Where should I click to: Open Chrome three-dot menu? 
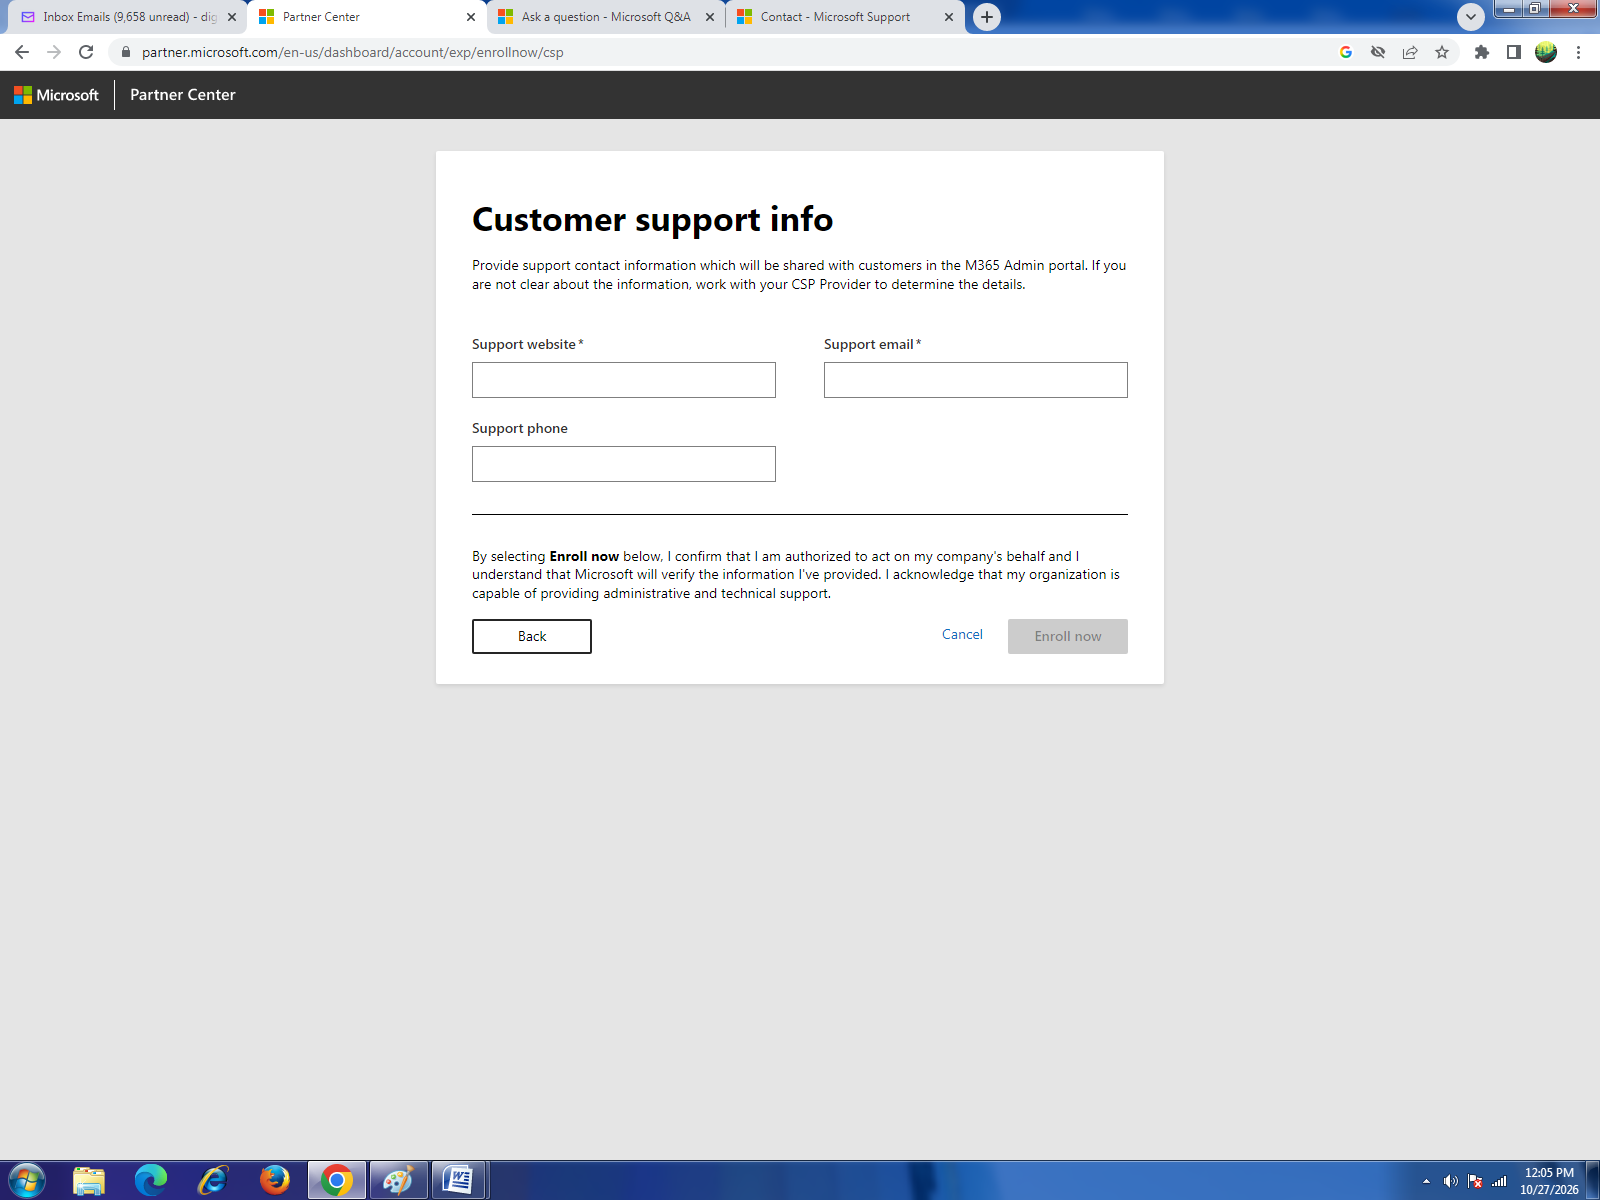point(1578,52)
